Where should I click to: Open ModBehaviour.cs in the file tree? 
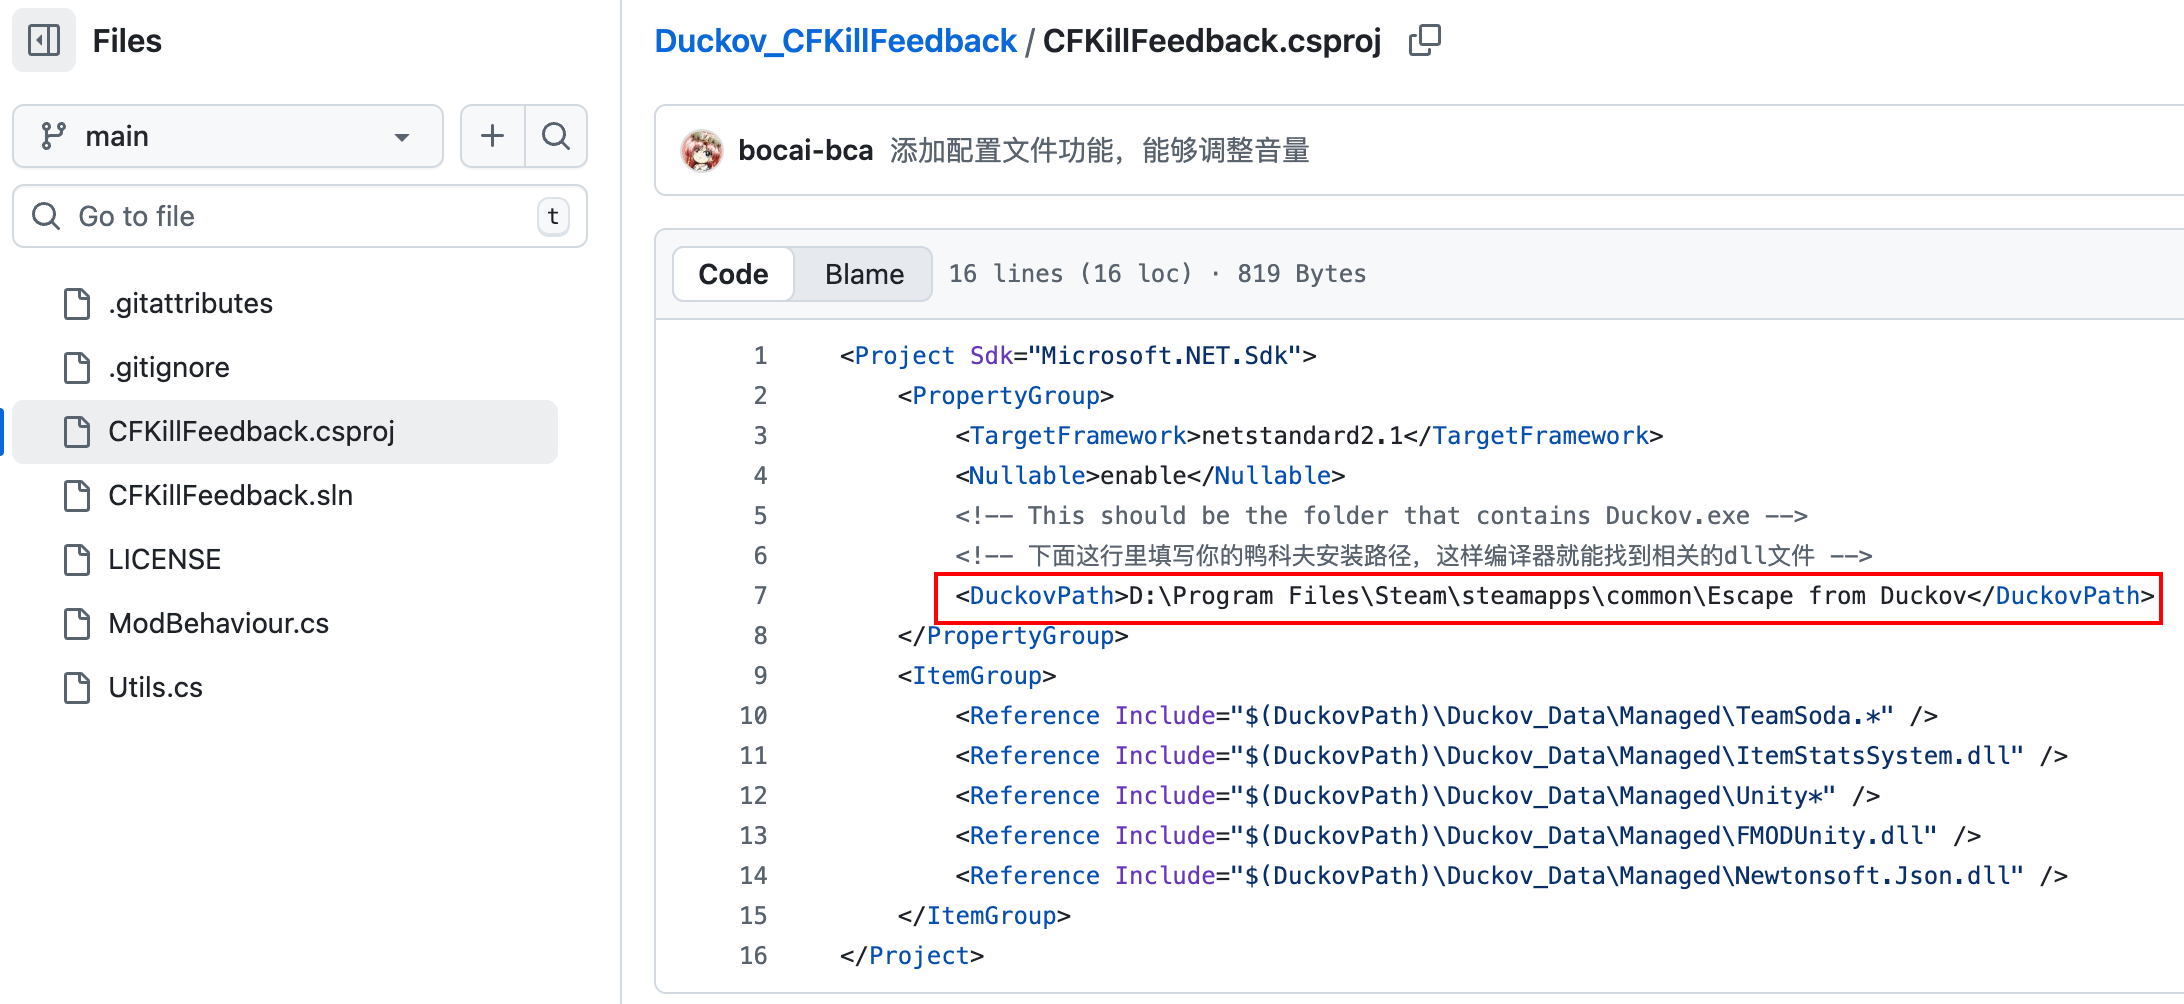(218, 623)
